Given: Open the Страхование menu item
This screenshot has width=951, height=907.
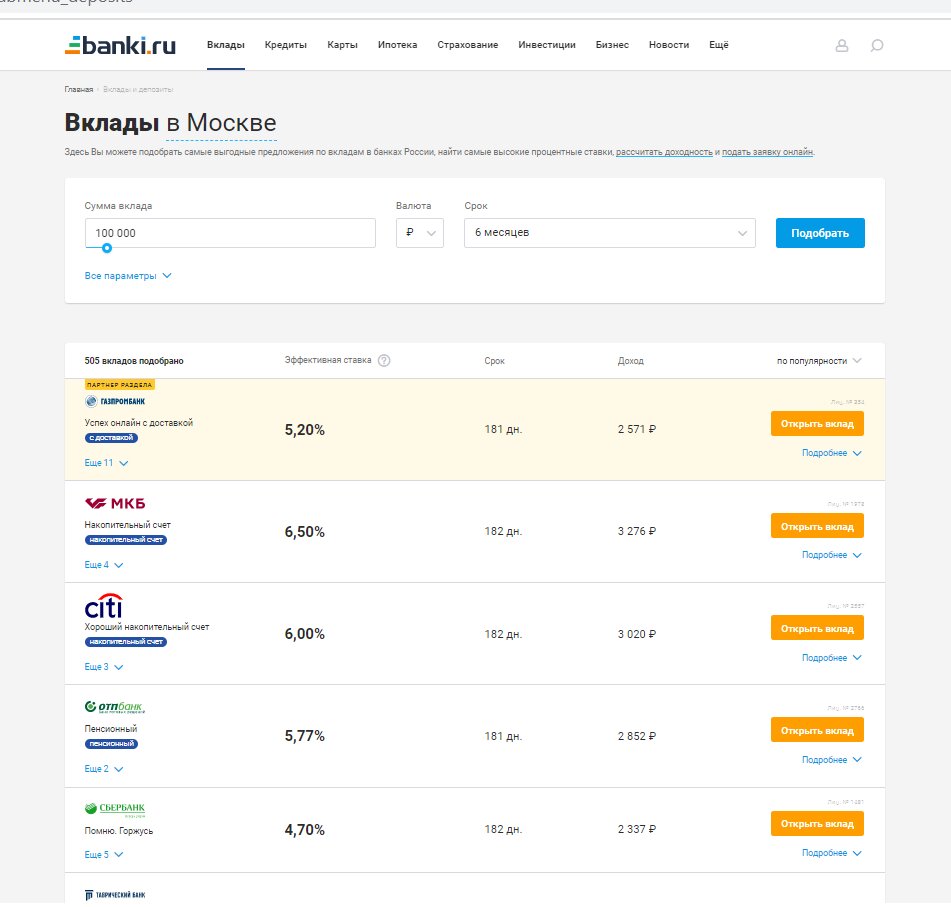Looking at the screenshot, I should pyautogui.click(x=468, y=45).
